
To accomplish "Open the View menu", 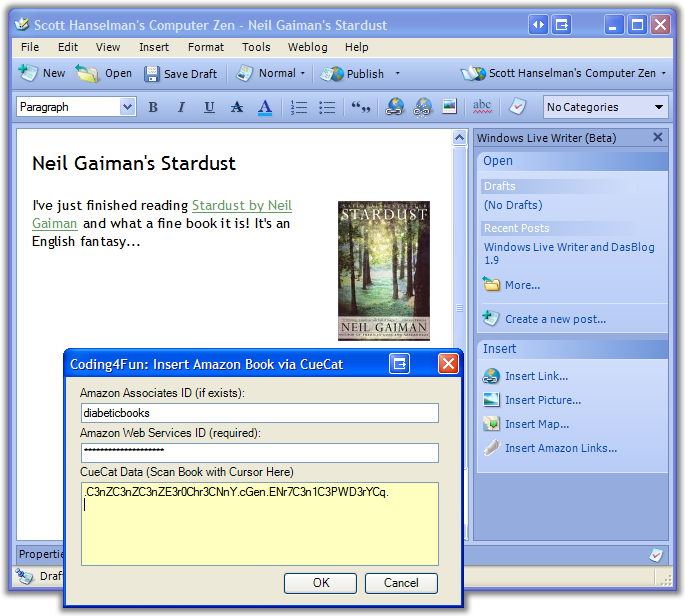I will pos(108,47).
